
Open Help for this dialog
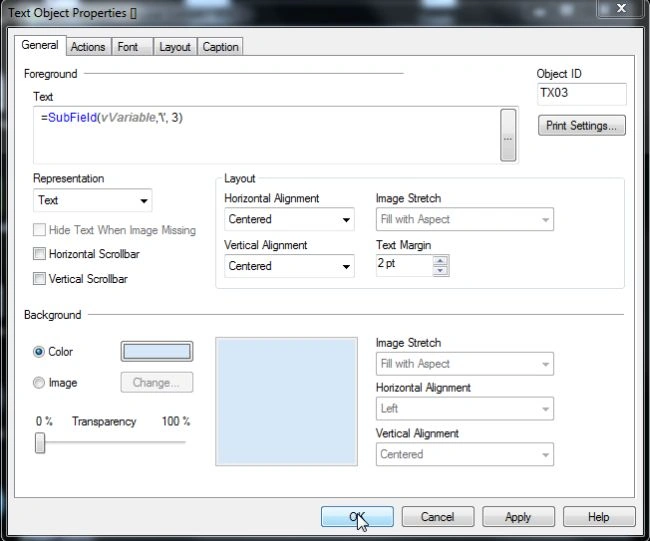tap(599, 517)
